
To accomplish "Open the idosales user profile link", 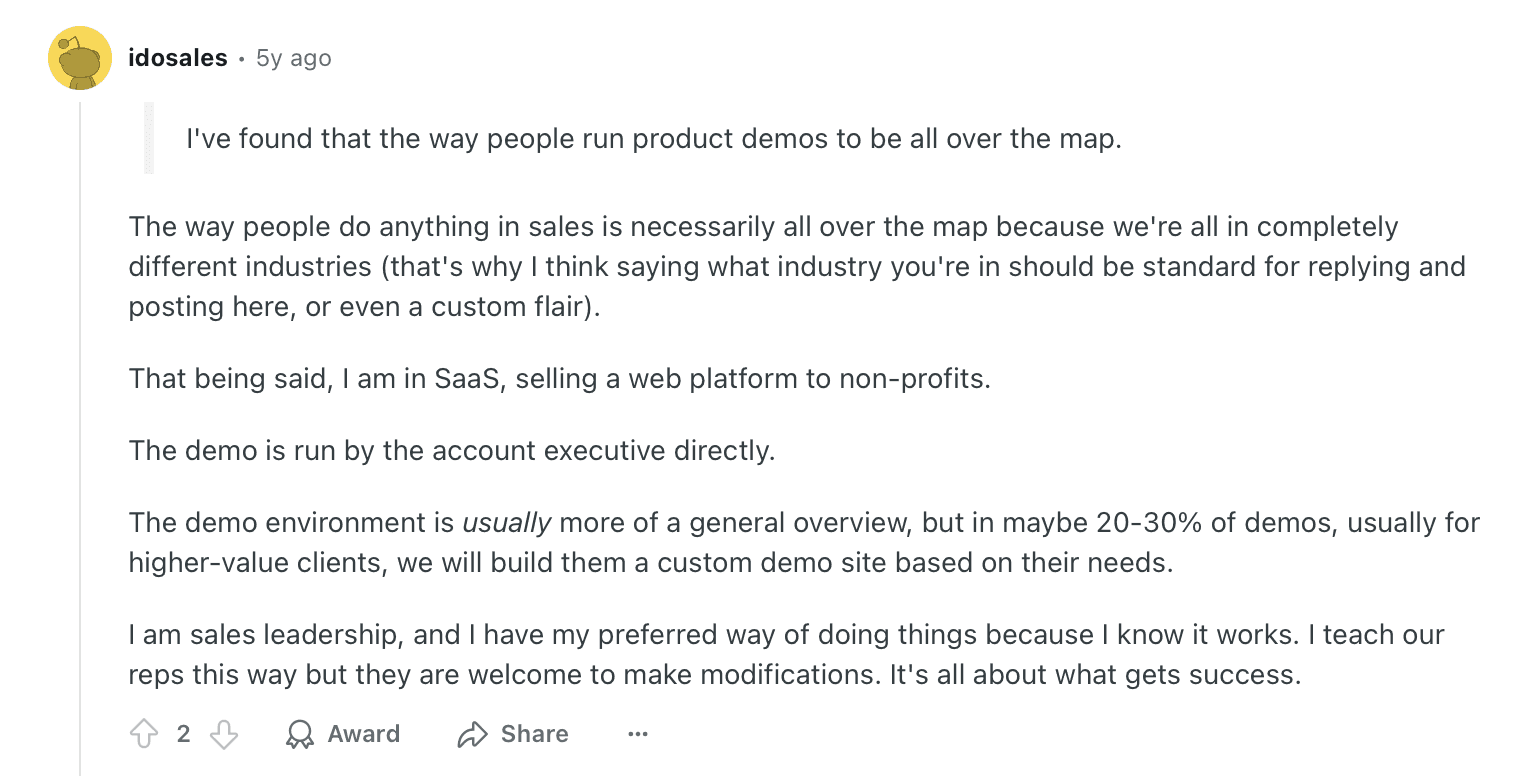I will click(x=178, y=58).
